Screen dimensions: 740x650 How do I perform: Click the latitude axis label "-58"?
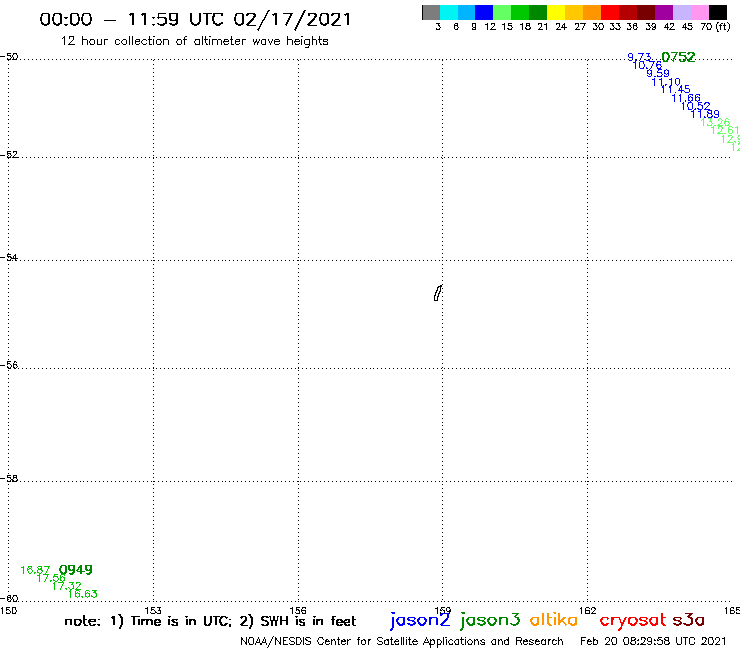pos(9,479)
